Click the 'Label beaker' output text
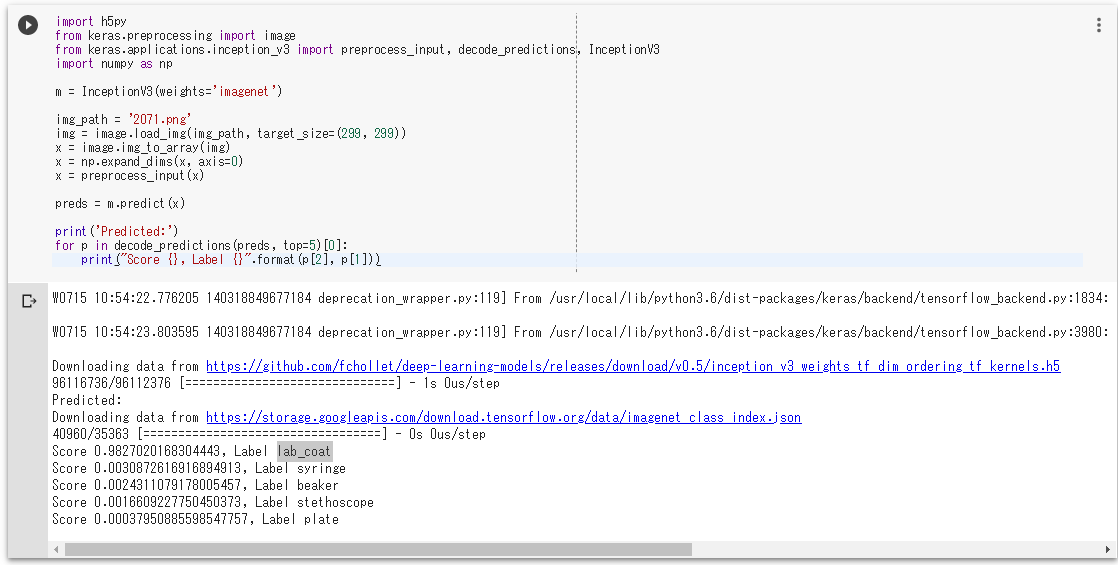Viewport: 1118px width, 565px height. pos(297,485)
